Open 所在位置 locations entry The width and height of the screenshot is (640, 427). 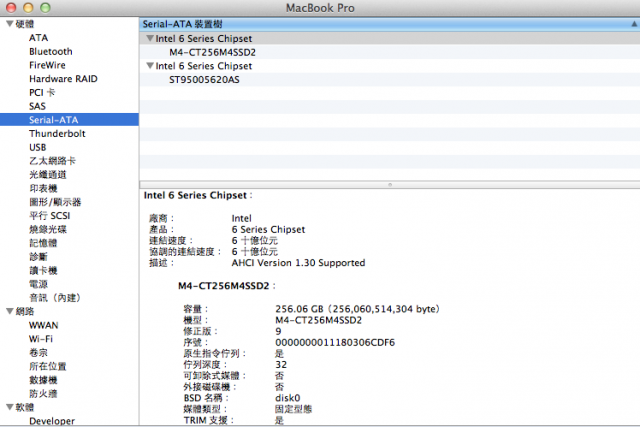pyautogui.click(x=48, y=366)
